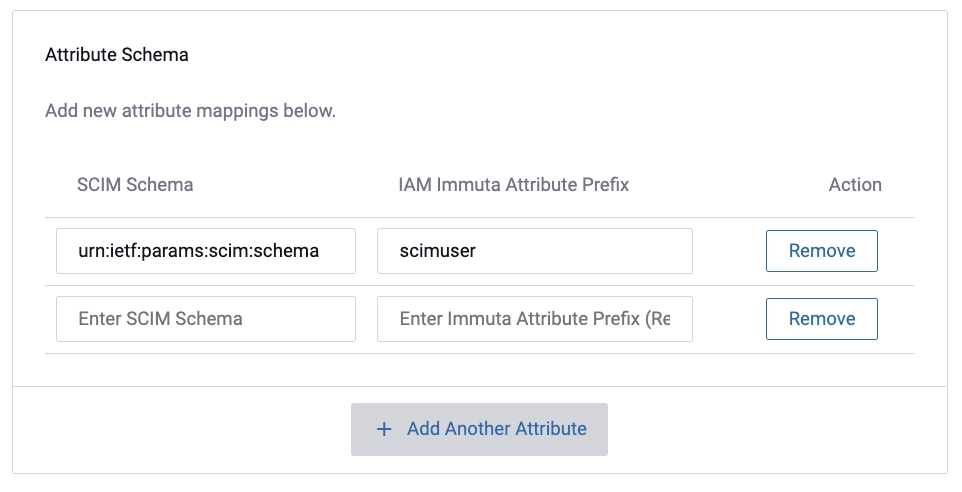Click the plus icon beside Add Another Attribute
This screenshot has height=492, width=962.
tap(384, 429)
